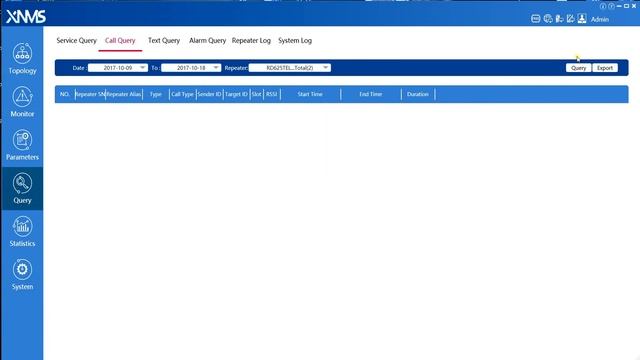Open the System settings section
Image resolution: width=640 pixels, height=360 pixels.
point(22,275)
